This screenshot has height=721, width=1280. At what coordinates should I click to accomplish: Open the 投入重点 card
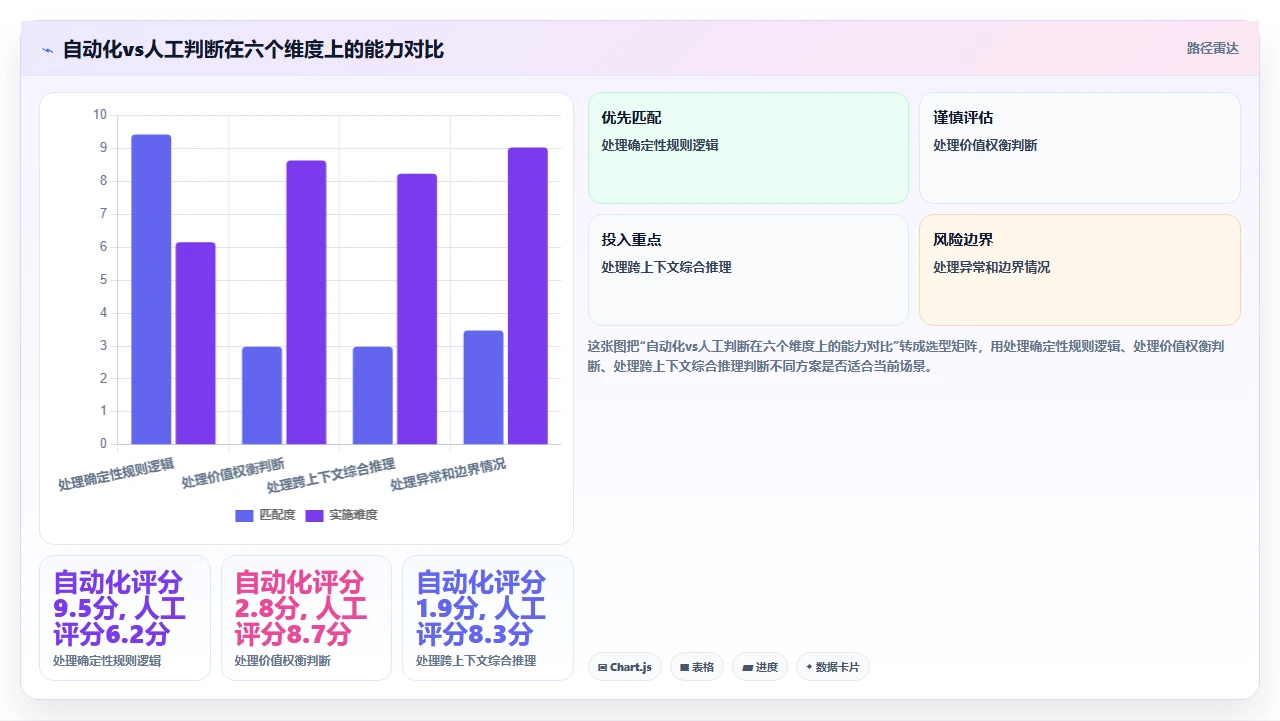[748, 270]
